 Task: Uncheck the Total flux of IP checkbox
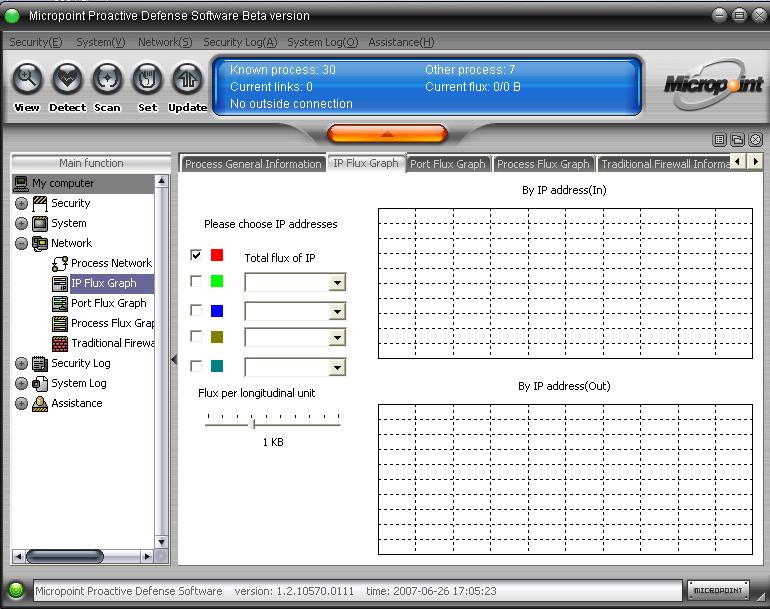[x=196, y=255]
